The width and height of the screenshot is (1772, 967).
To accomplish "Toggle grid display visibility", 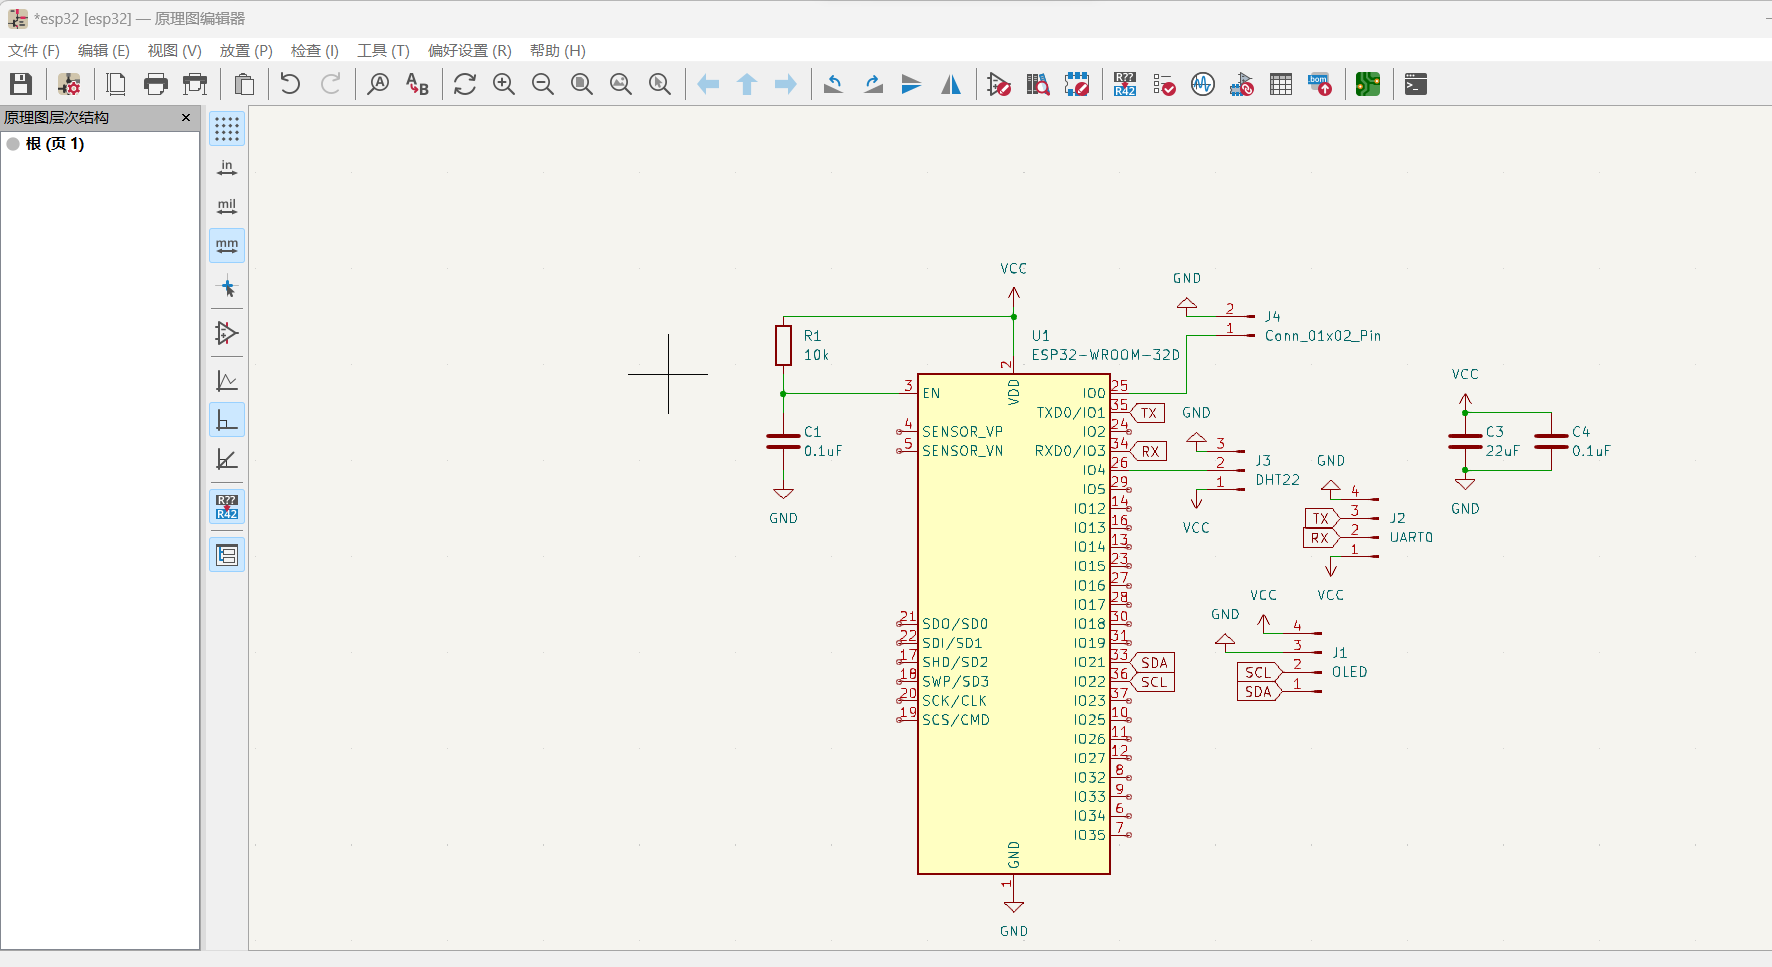I will [227, 128].
